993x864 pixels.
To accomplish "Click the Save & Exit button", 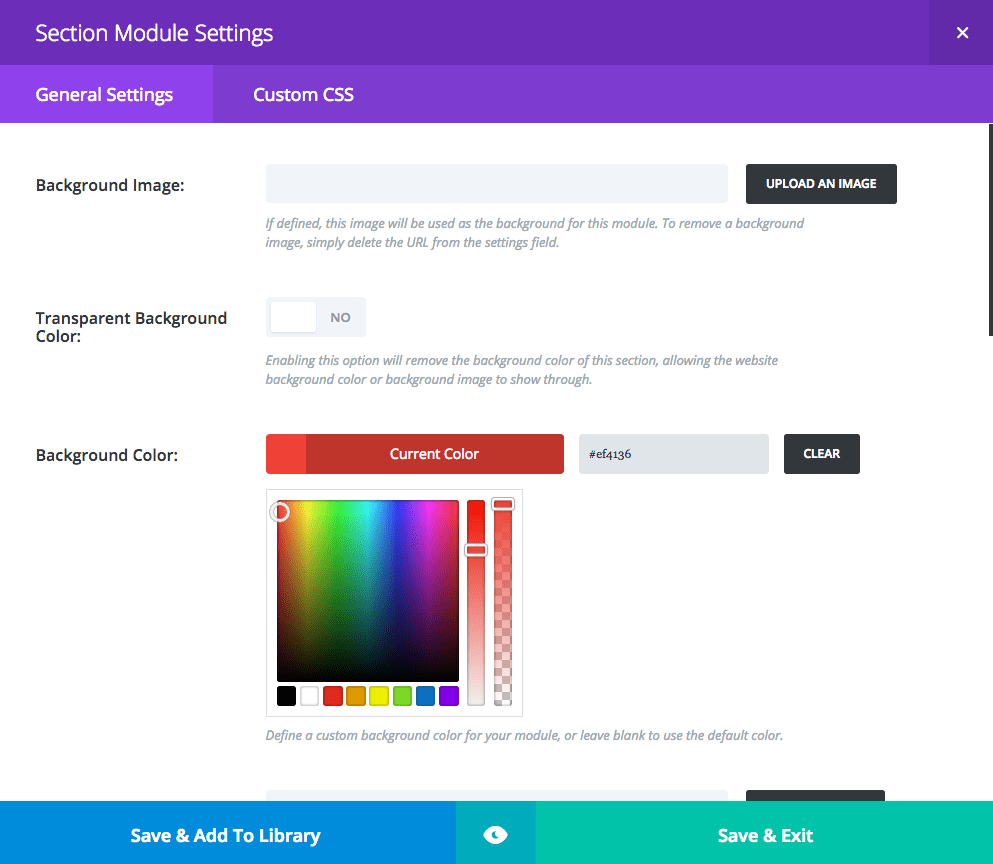I will (x=765, y=835).
